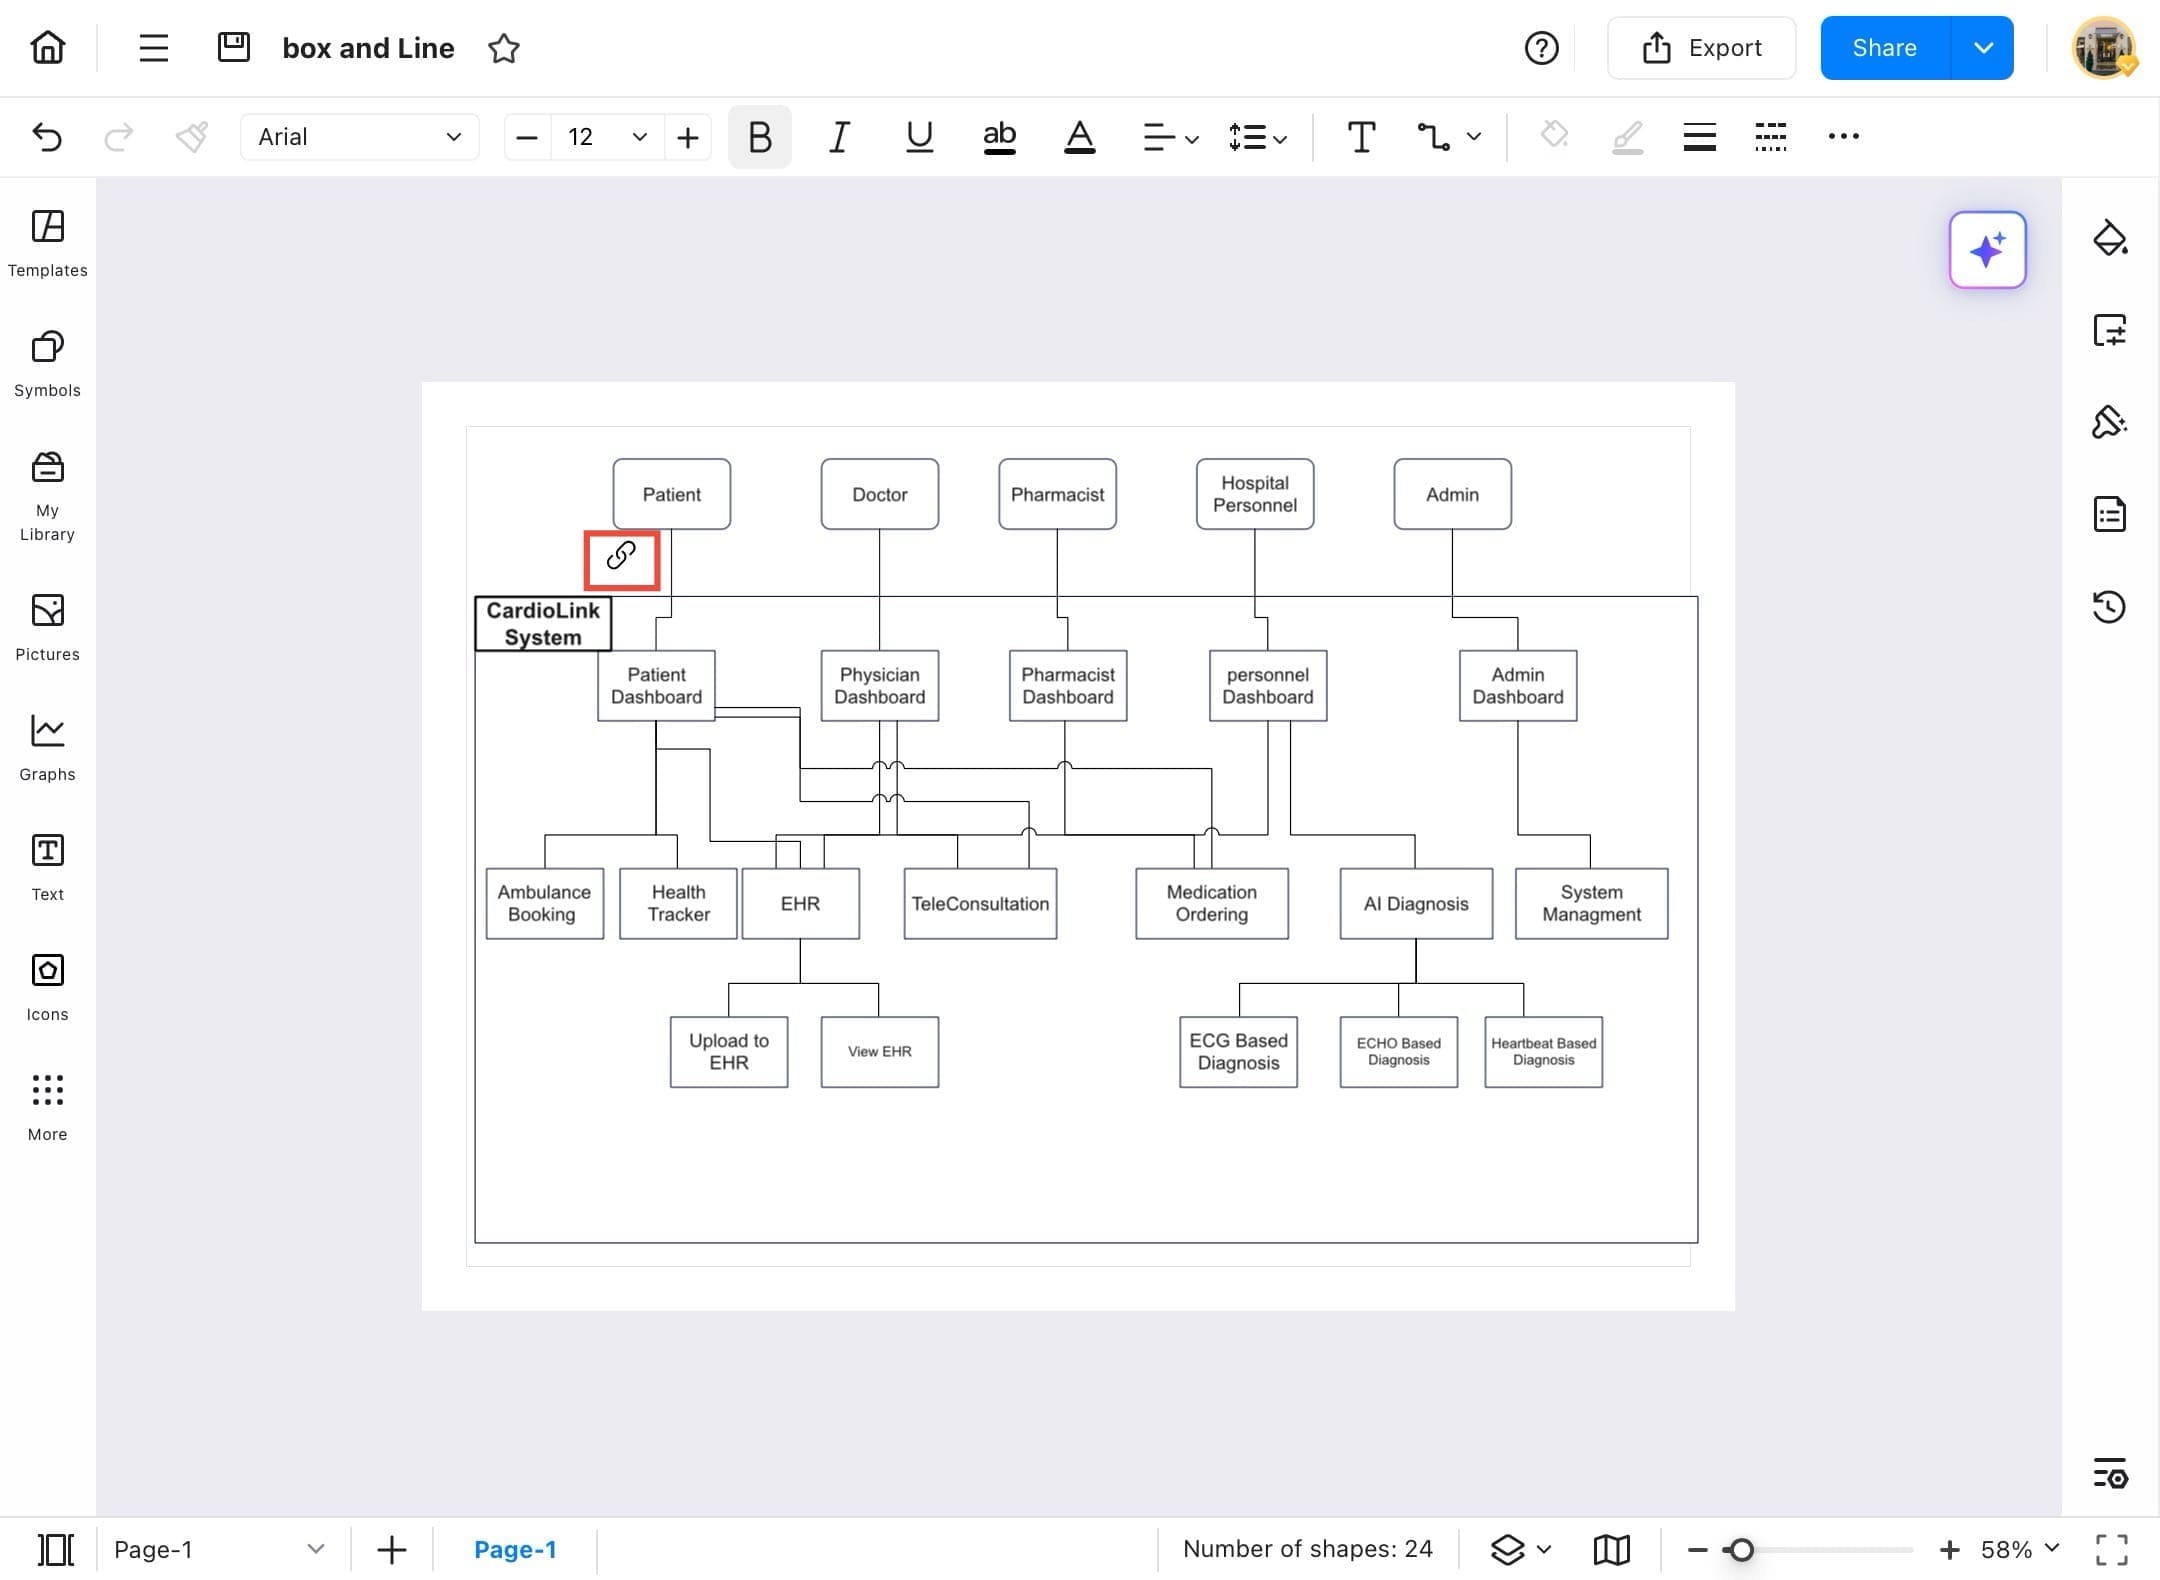The image size is (2160, 1580).
Task: Open the Symbols panel
Action: (x=46, y=363)
